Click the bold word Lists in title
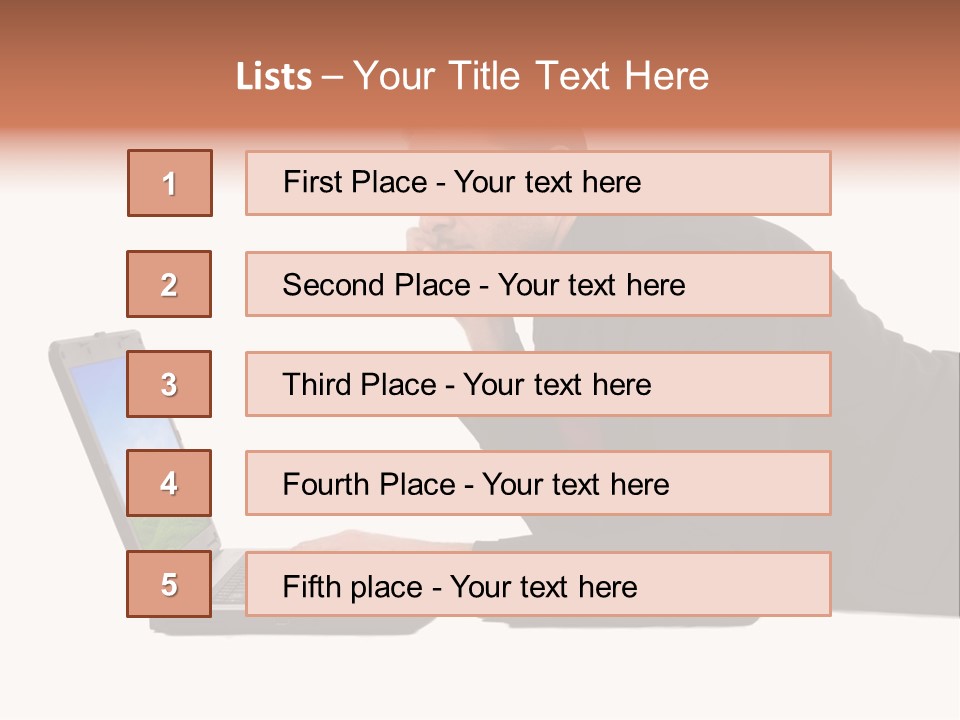 (x=274, y=77)
